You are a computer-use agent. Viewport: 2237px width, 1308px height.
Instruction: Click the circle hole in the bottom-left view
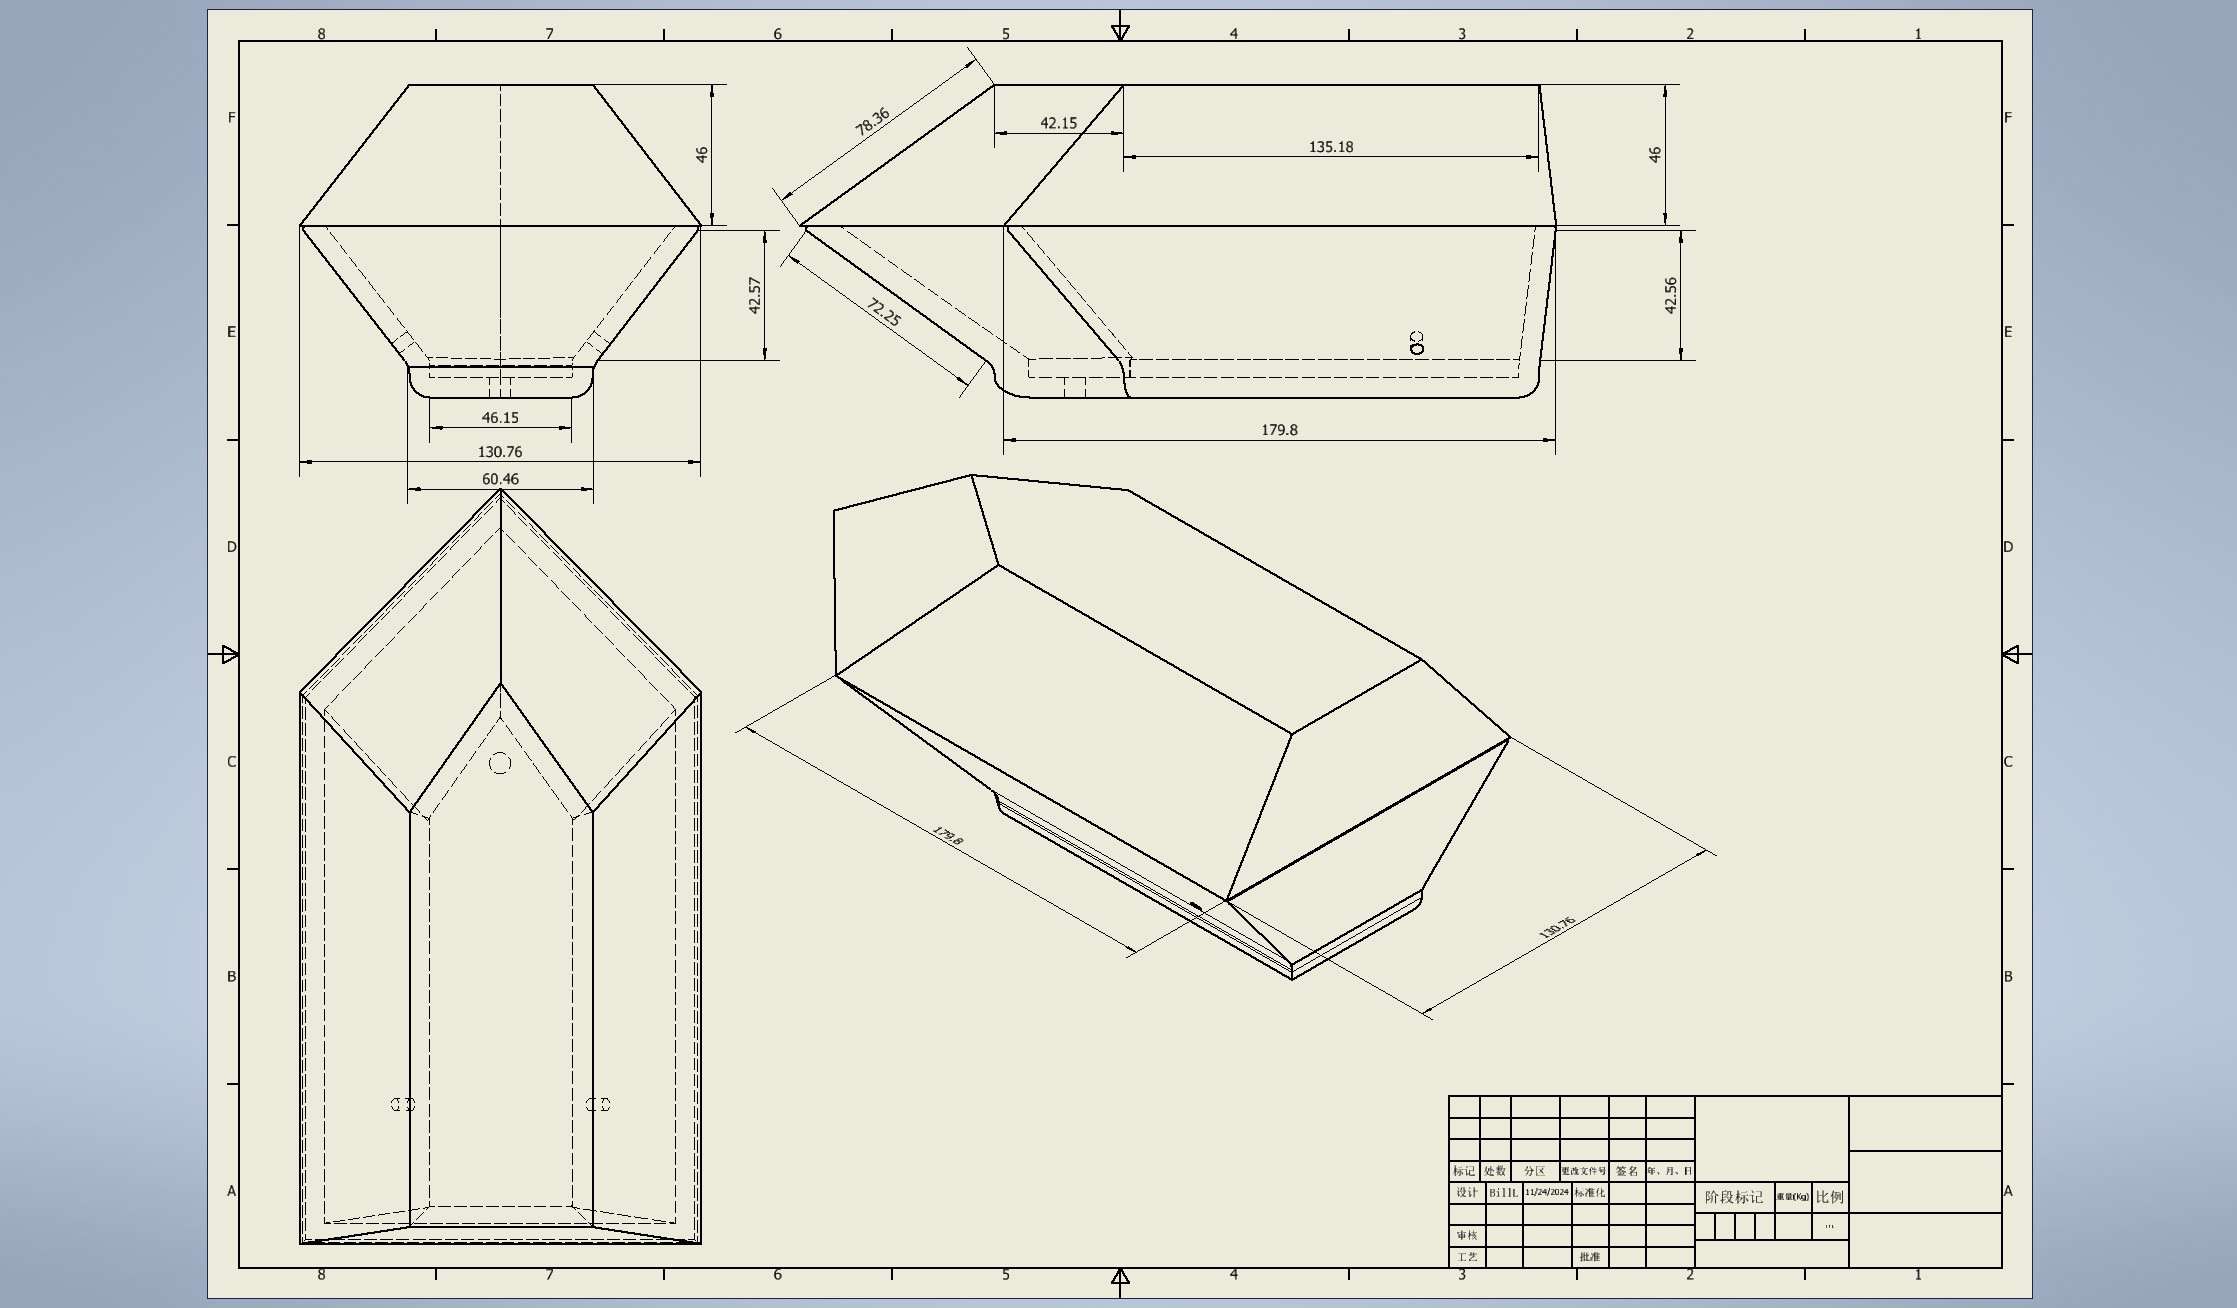click(x=500, y=764)
